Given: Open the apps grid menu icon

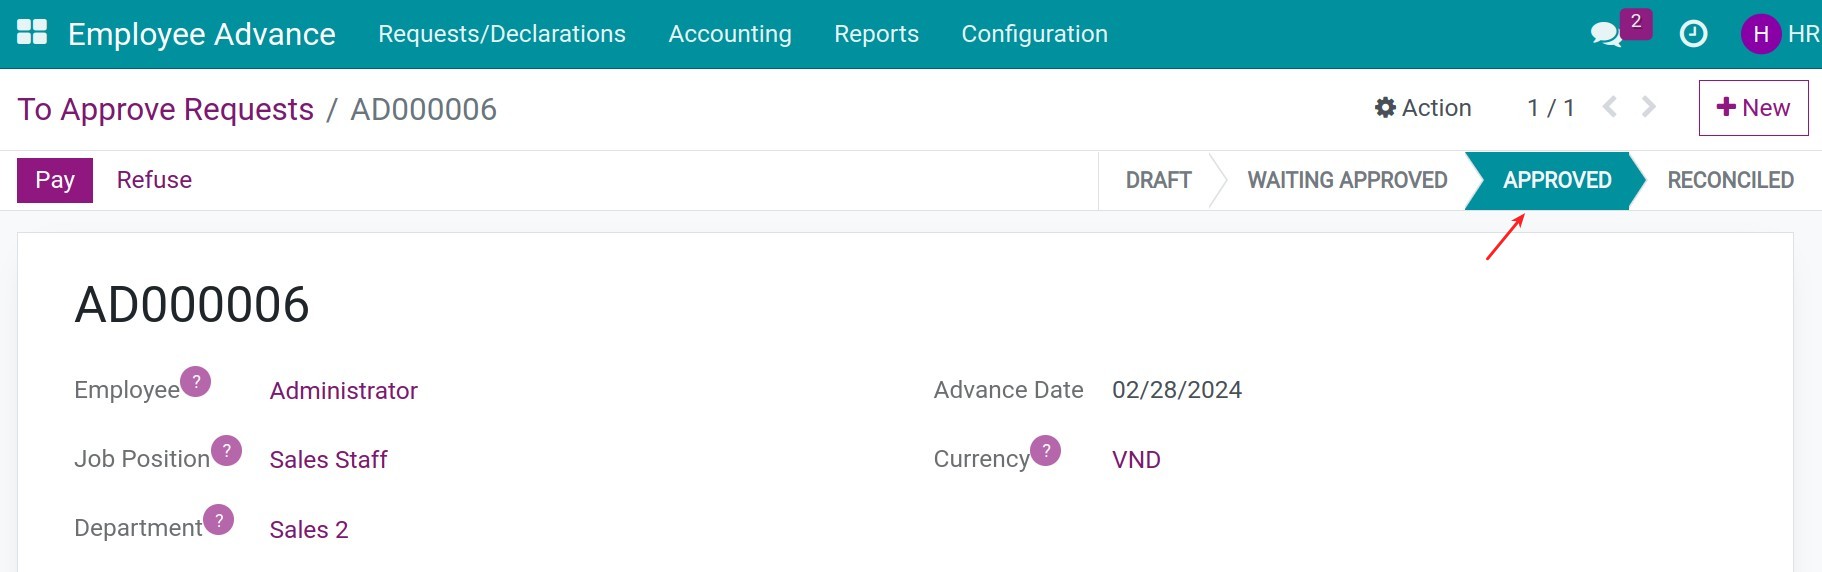Looking at the screenshot, I should [32, 33].
